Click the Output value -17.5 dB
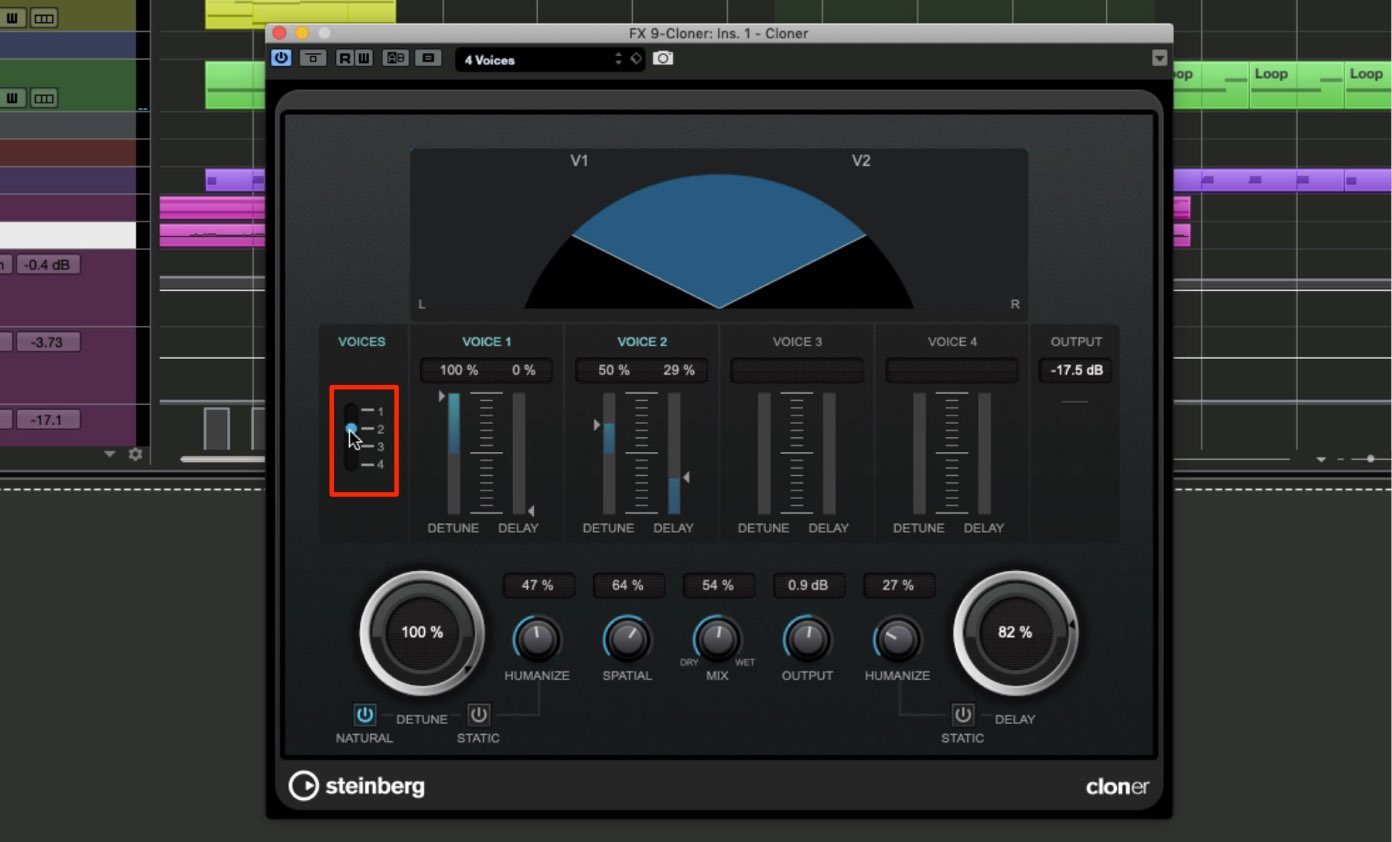The width and height of the screenshot is (1392, 842). pyautogui.click(x=1076, y=370)
